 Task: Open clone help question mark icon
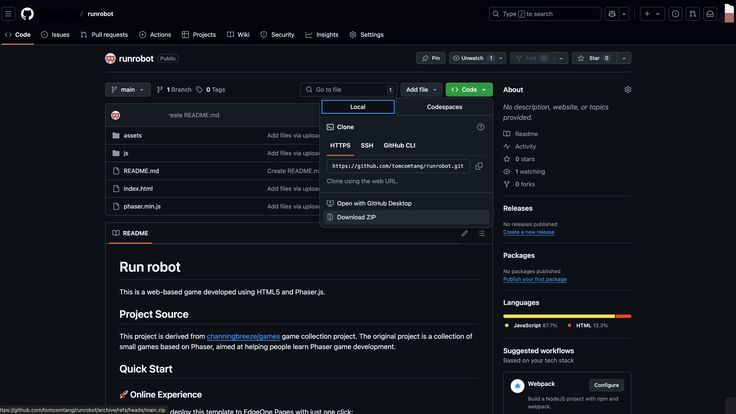[481, 127]
